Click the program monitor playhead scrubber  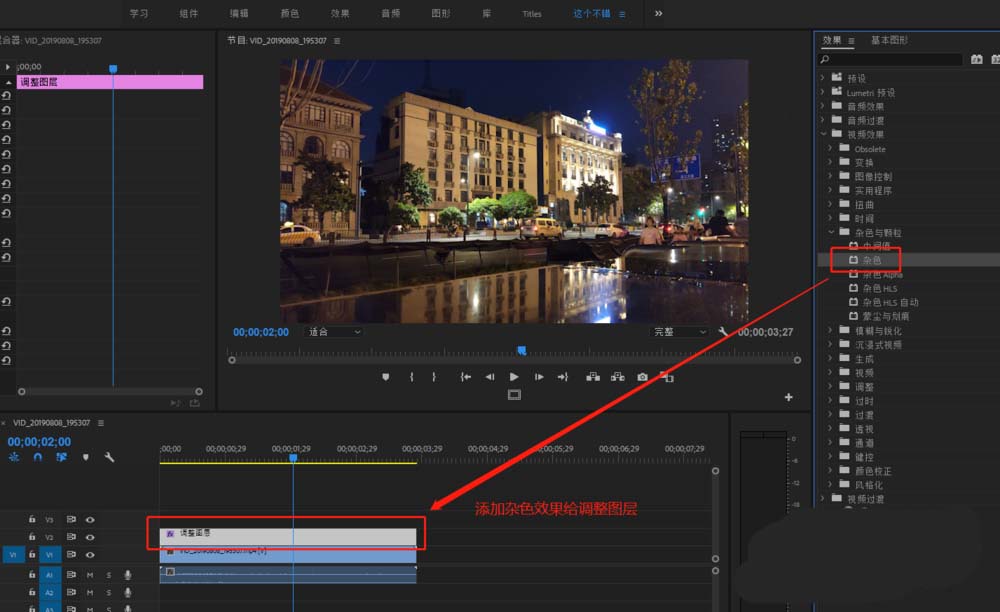click(x=521, y=351)
